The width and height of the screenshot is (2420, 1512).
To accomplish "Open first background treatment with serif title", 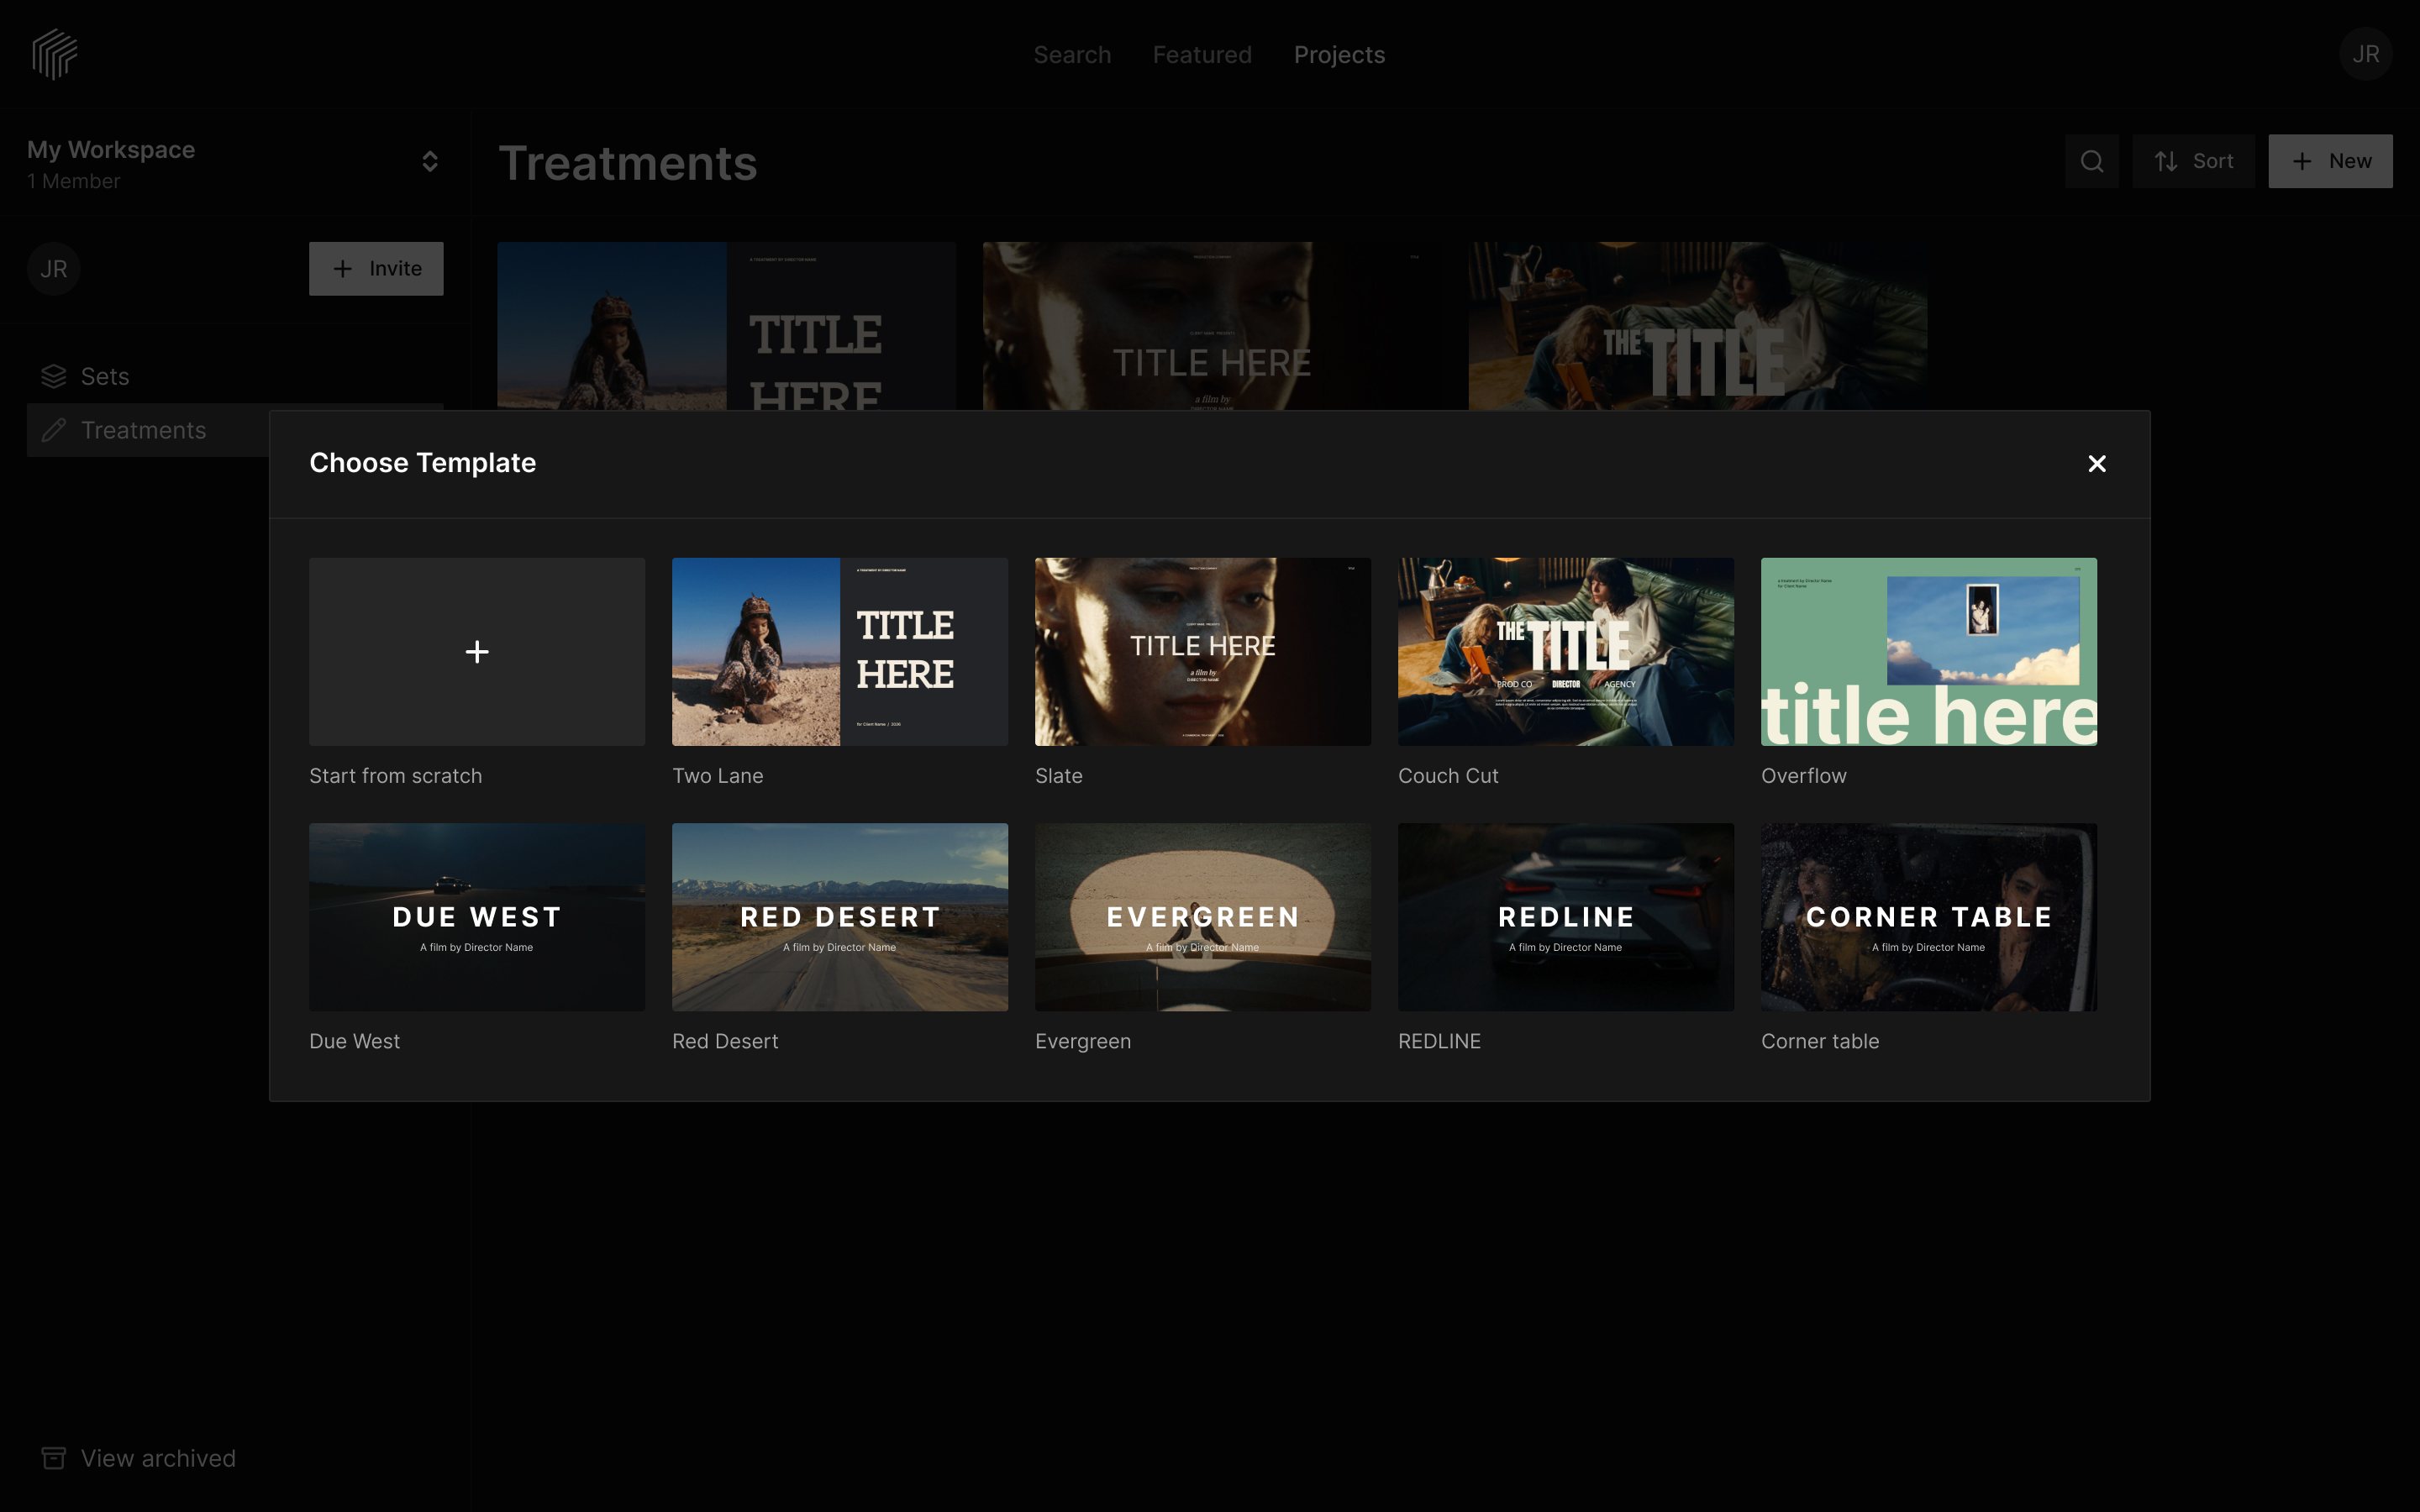I will pyautogui.click(x=726, y=326).
